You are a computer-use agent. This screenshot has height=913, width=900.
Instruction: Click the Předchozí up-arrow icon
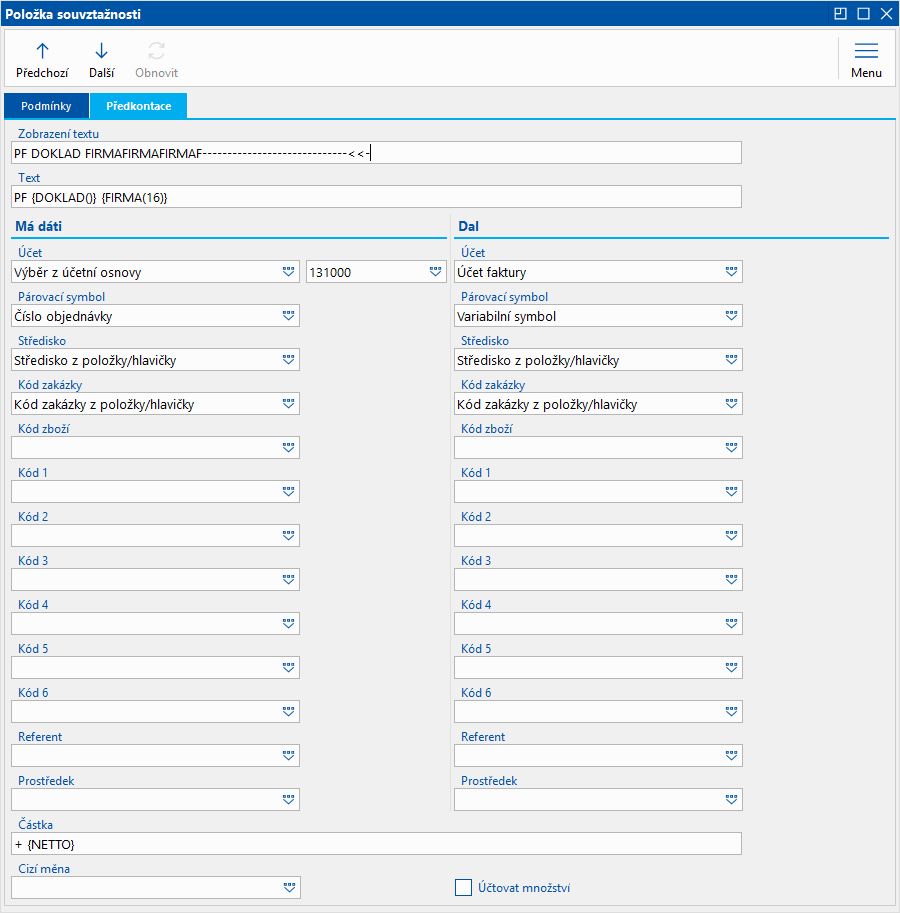(42, 51)
